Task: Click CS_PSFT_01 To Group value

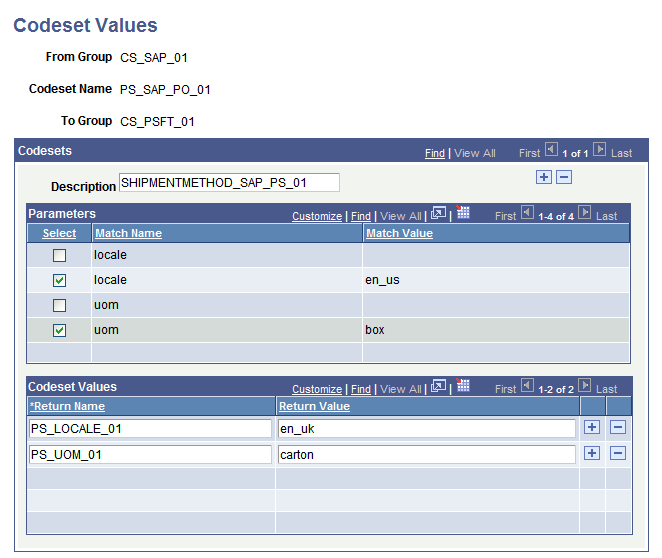Action: pos(157,122)
